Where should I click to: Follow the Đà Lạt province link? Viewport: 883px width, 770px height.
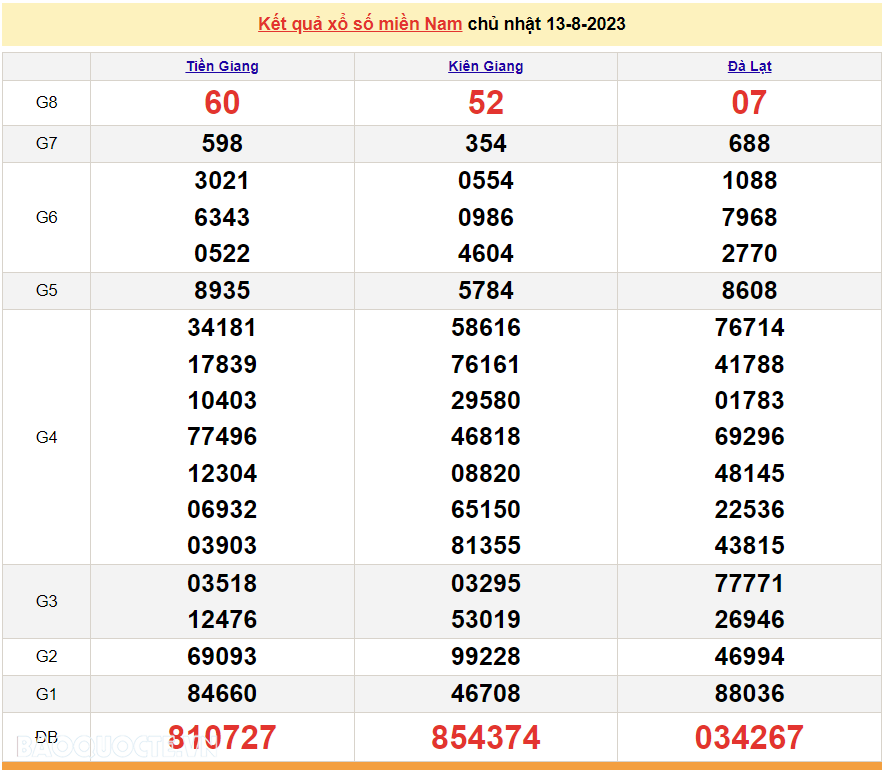point(749,66)
